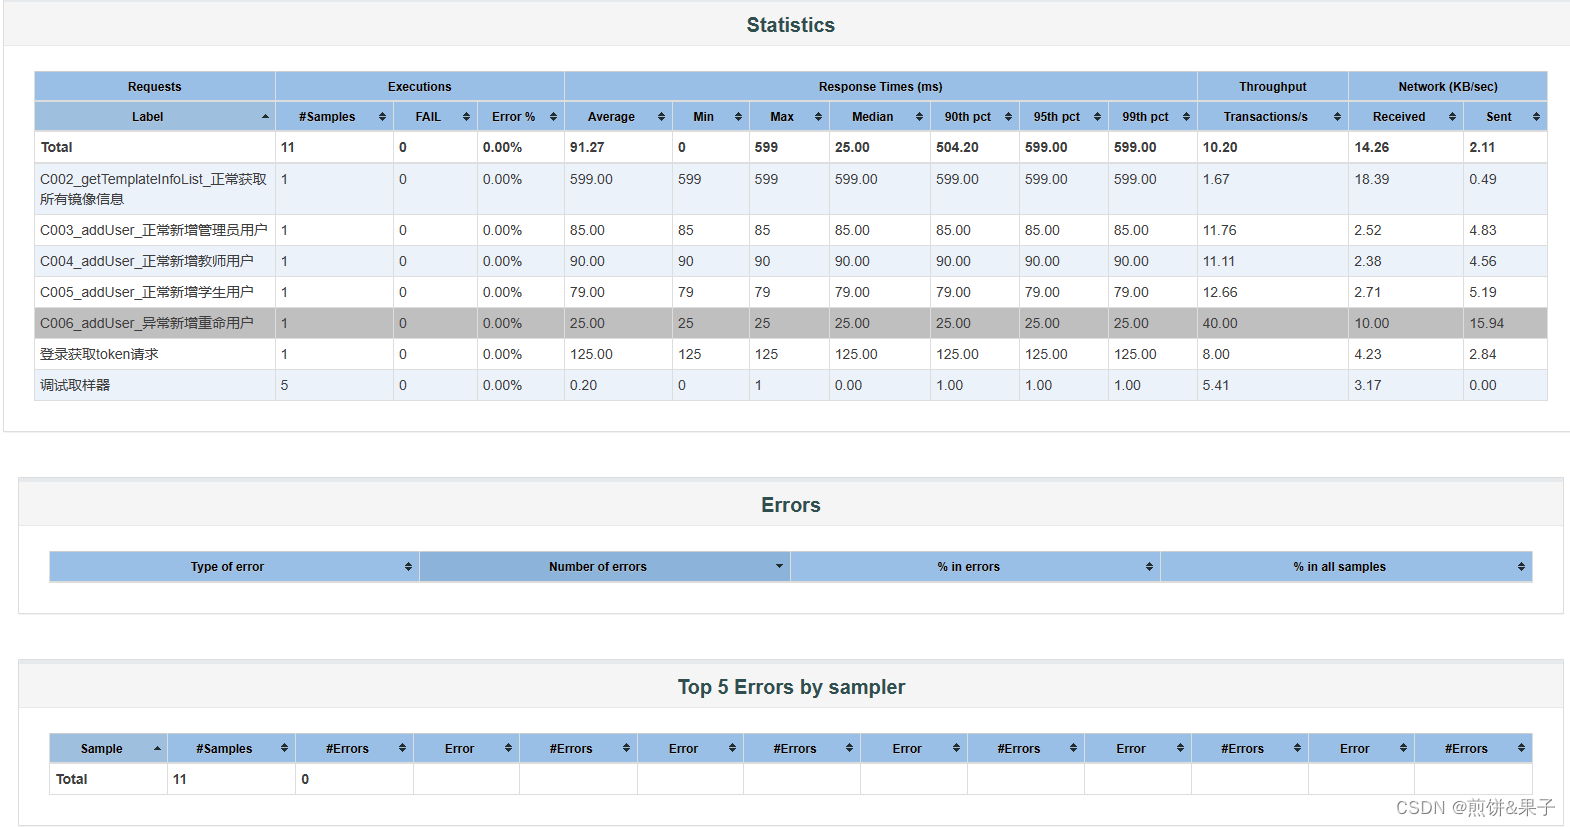The height and width of the screenshot is (827, 1570).
Task: Sort by 90th pct column arrows
Action: click(1008, 117)
